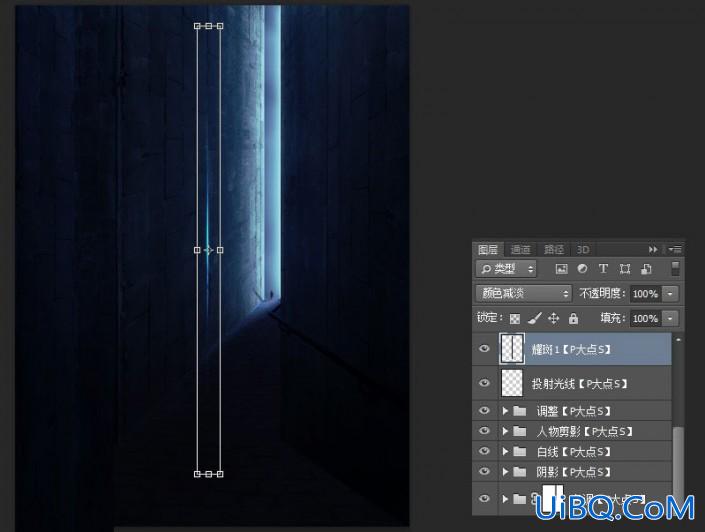The image size is (705, 532).
Task: Filter layers by text type icon
Action: [603, 269]
